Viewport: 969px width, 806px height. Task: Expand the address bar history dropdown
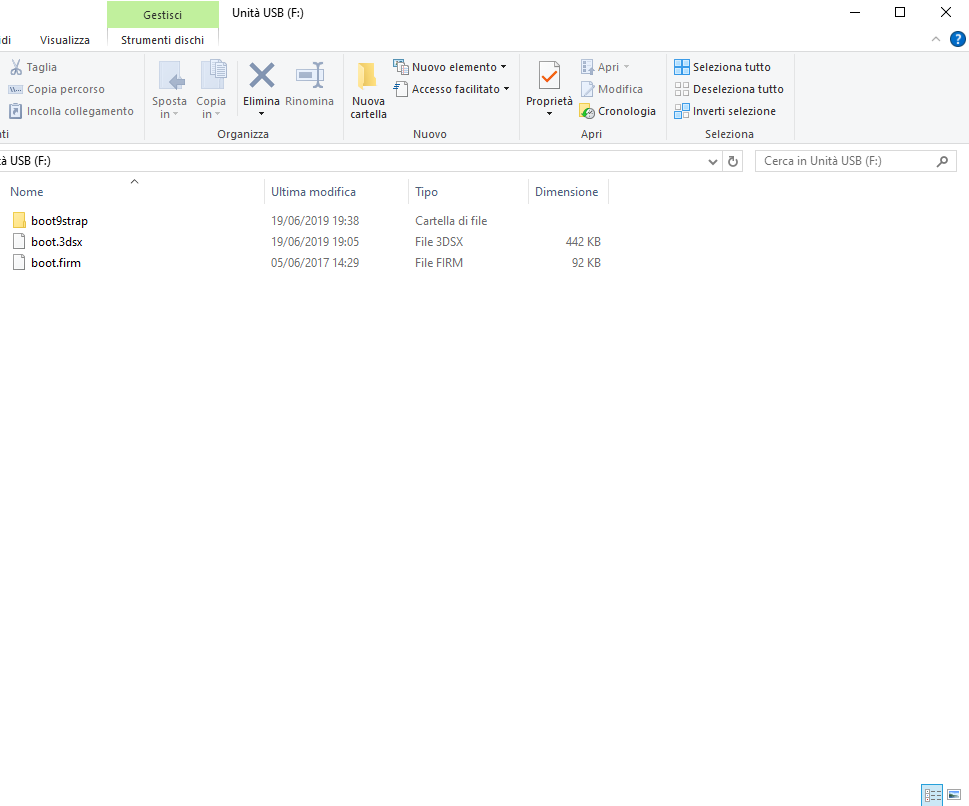tap(713, 161)
